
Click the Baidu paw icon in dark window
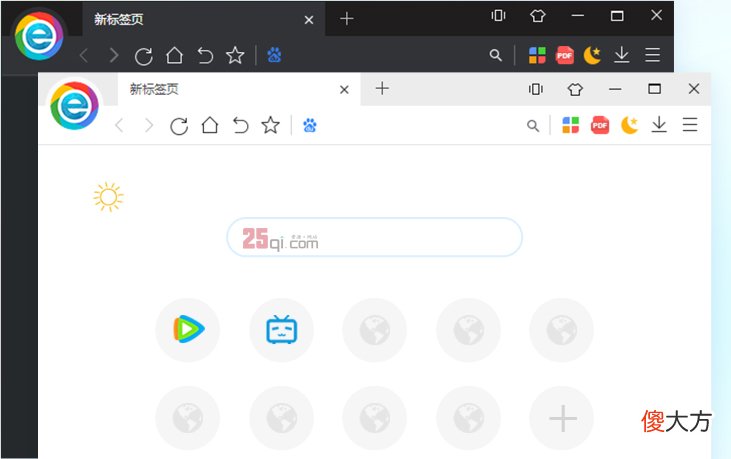tap(274, 55)
